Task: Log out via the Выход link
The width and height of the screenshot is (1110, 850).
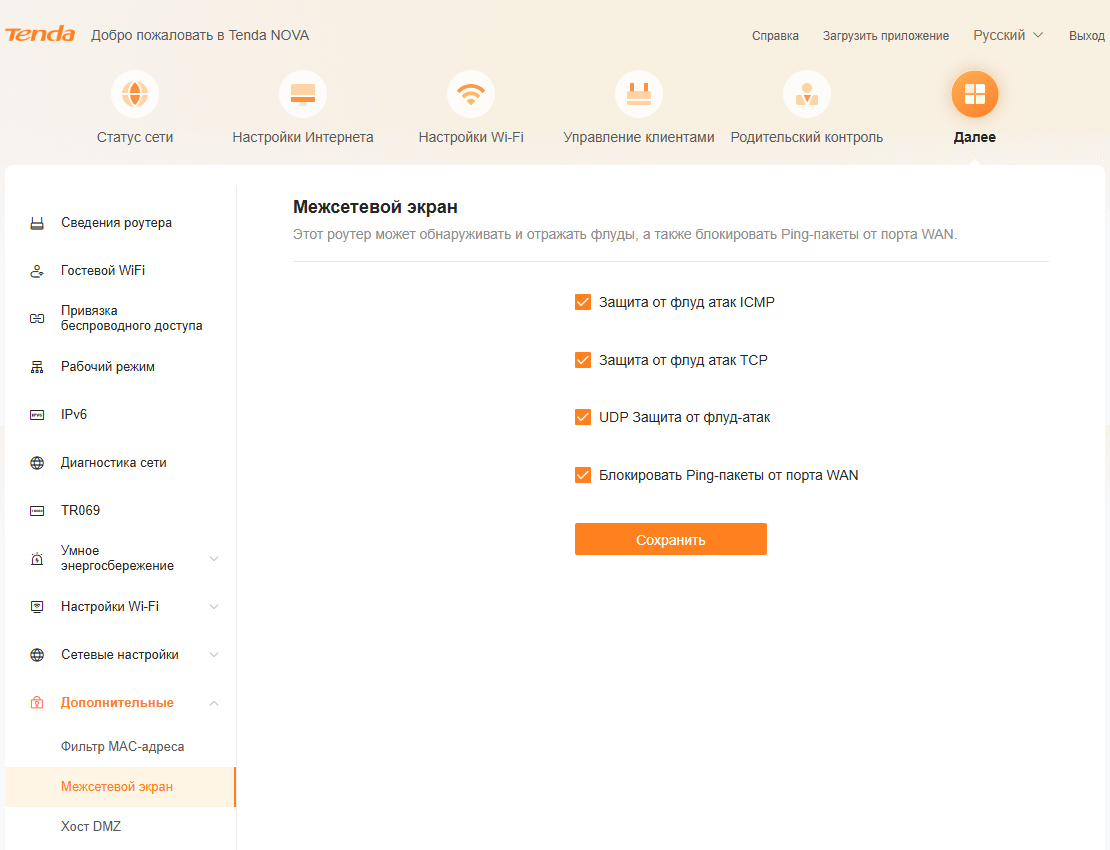Action: (x=1087, y=35)
